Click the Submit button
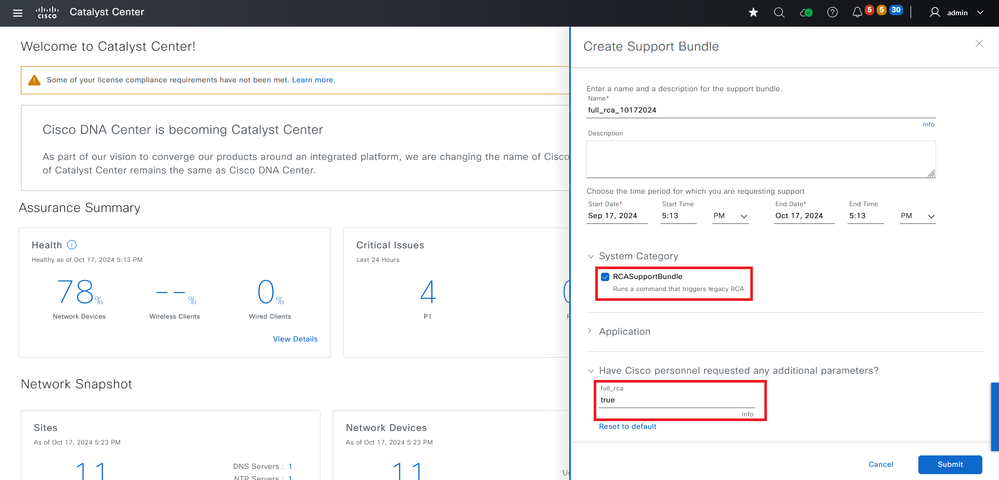The height and width of the screenshot is (480, 999). (x=950, y=465)
